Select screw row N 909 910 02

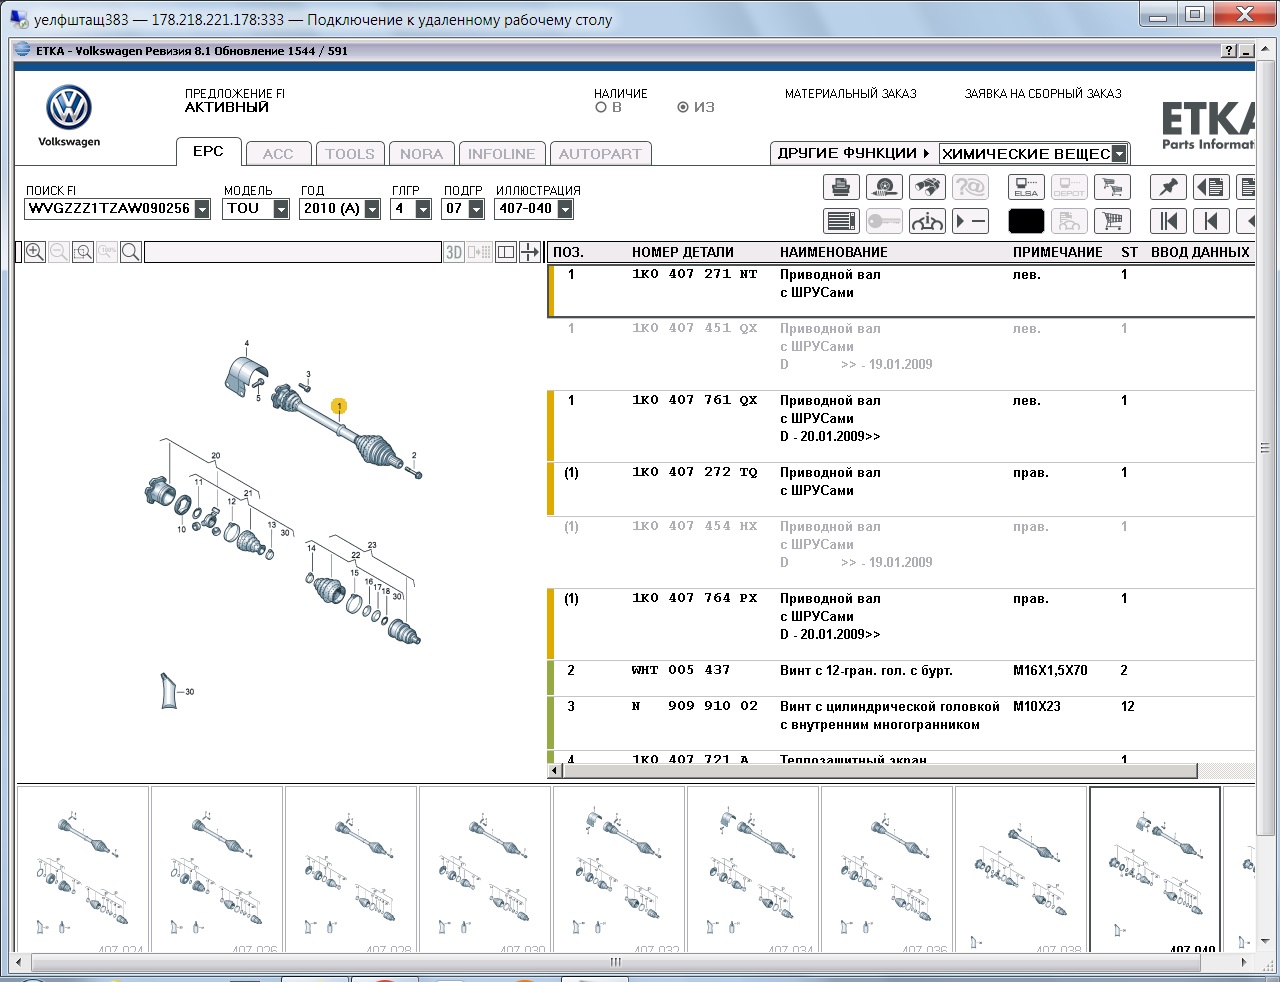[901, 723]
